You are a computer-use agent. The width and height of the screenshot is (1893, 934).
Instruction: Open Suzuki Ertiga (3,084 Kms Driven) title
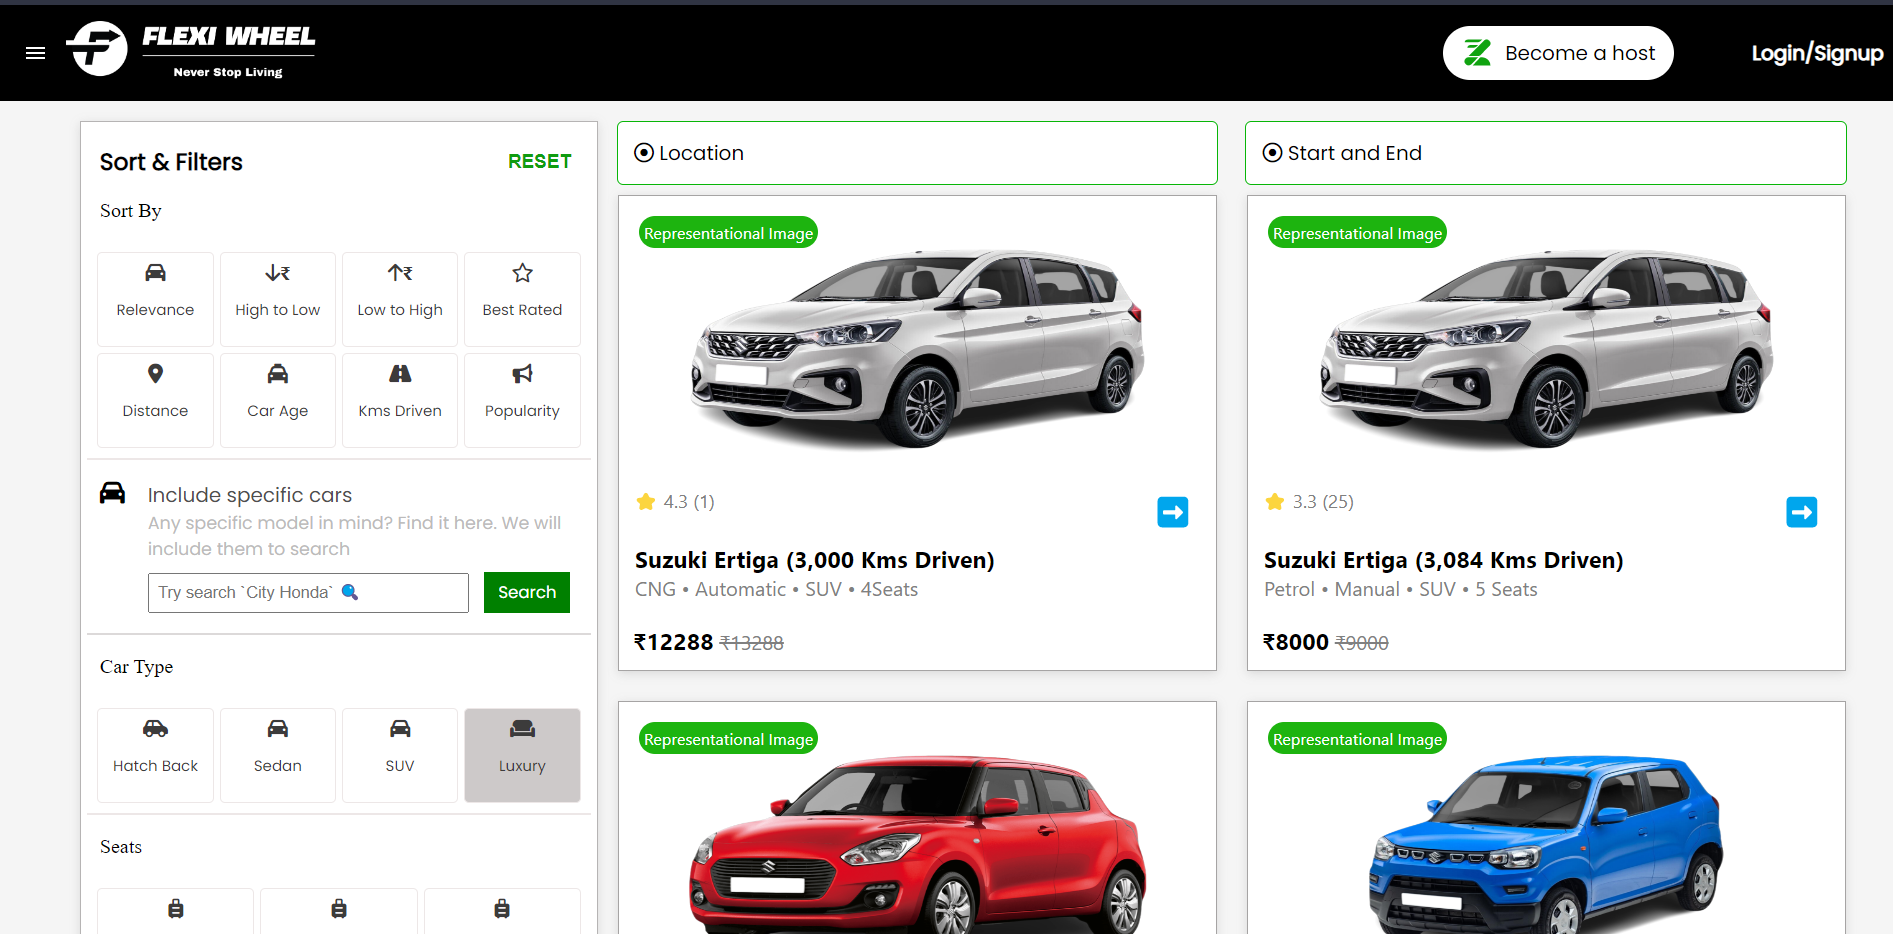pyautogui.click(x=1443, y=560)
